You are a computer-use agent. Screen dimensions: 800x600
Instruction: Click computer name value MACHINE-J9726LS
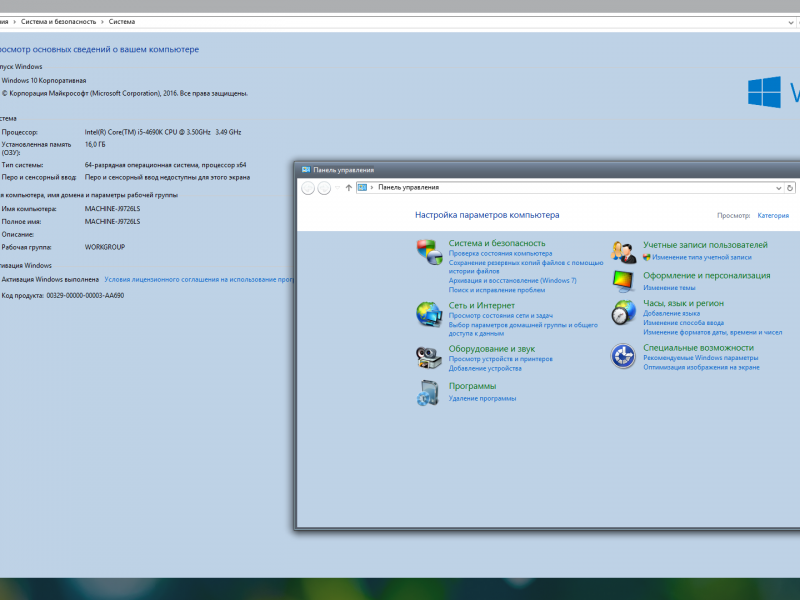tap(112, 209)
